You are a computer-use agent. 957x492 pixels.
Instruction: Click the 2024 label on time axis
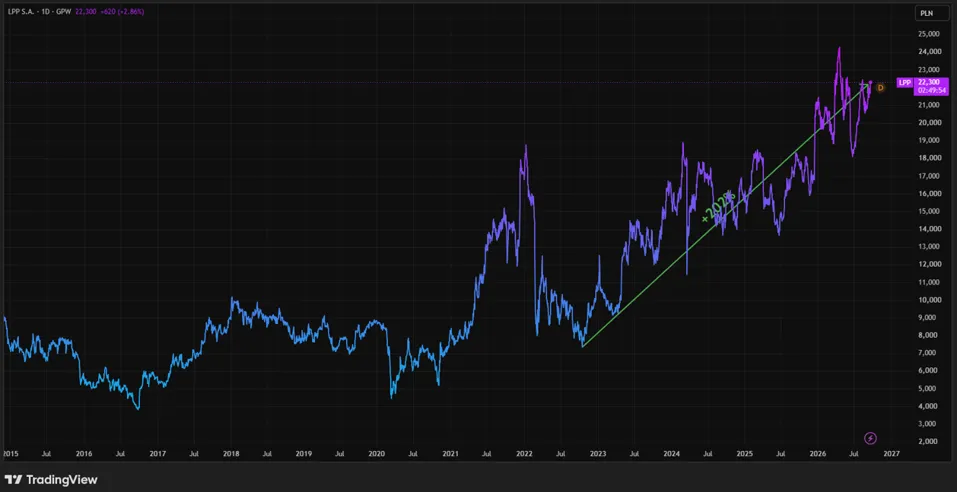point(671,454)
